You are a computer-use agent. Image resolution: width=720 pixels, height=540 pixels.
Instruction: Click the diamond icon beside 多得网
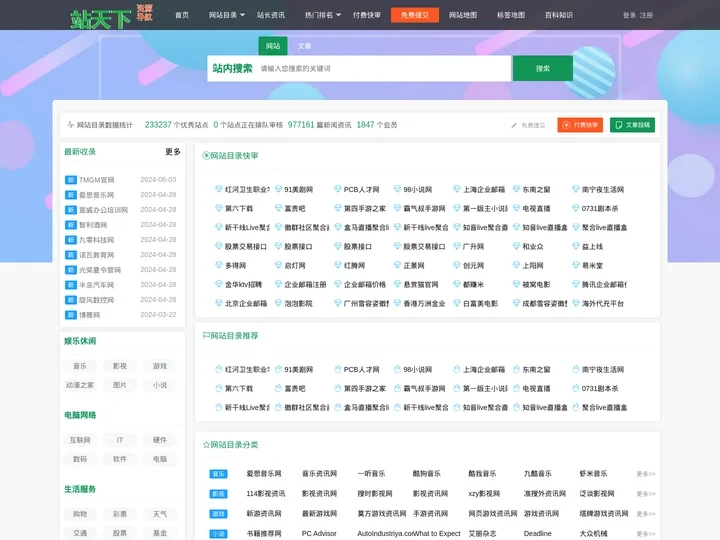click(219, 265)
